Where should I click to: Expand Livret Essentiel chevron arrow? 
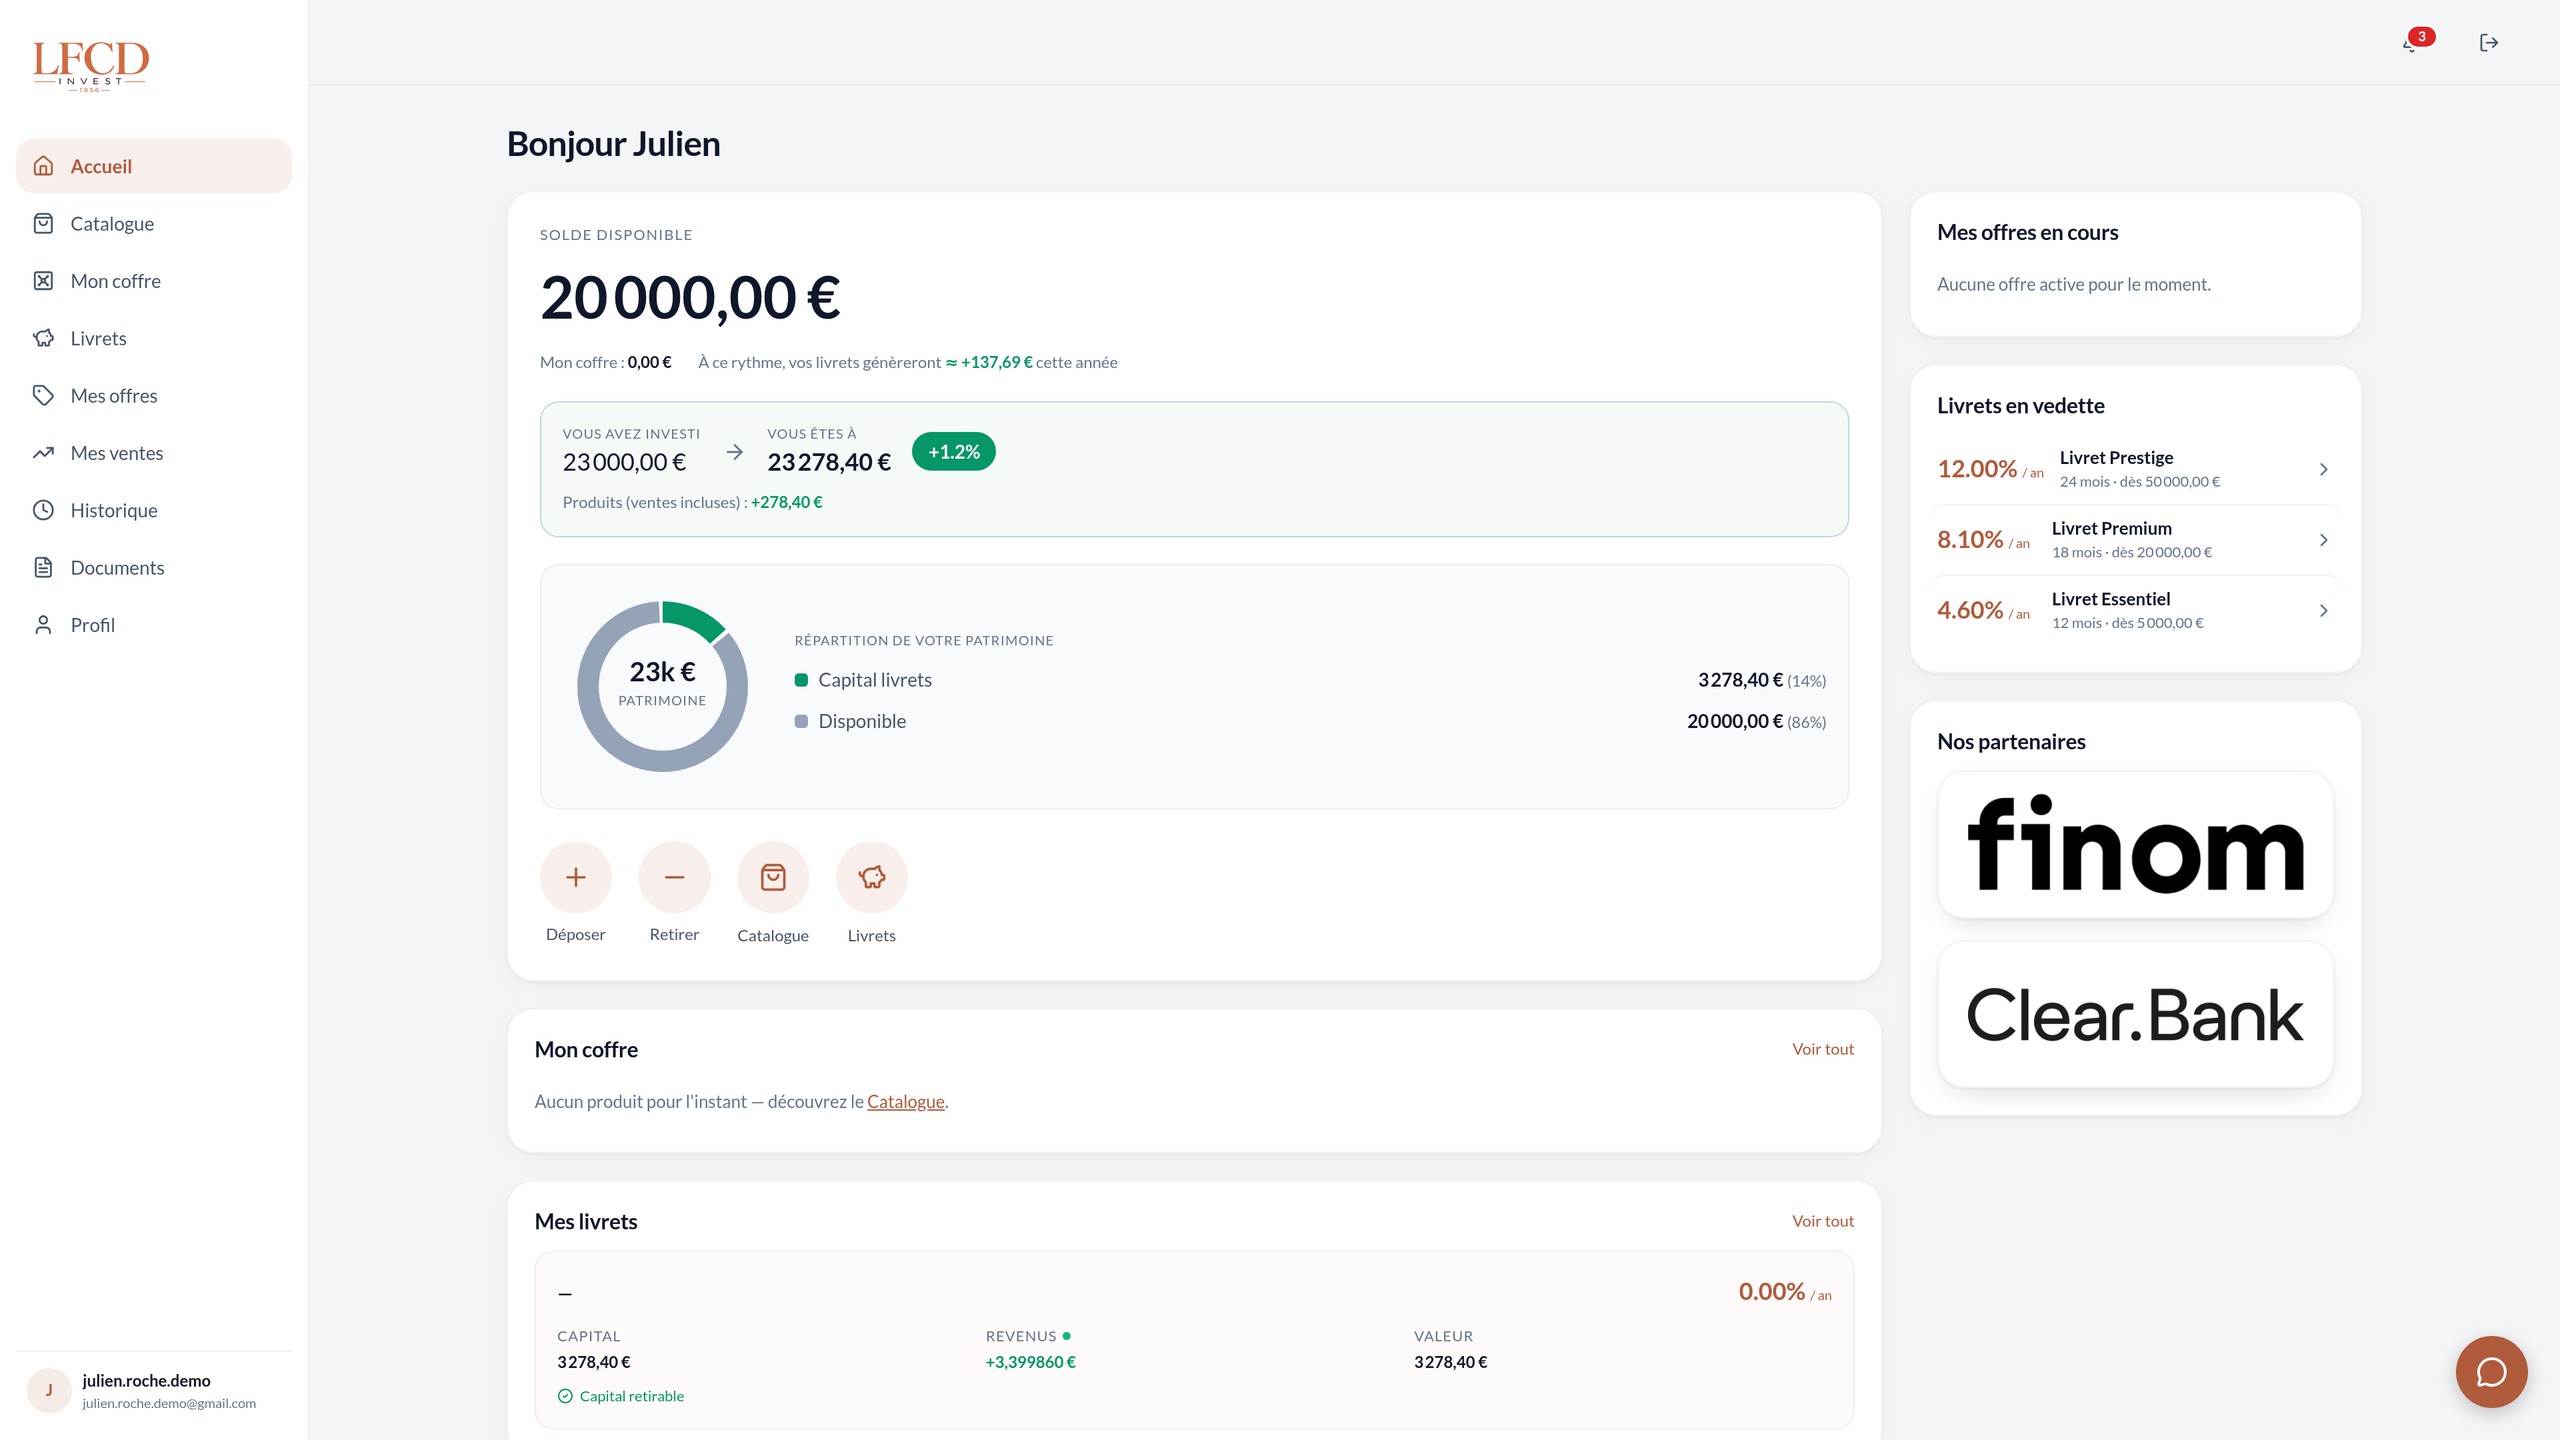(x=2323, y=611)
